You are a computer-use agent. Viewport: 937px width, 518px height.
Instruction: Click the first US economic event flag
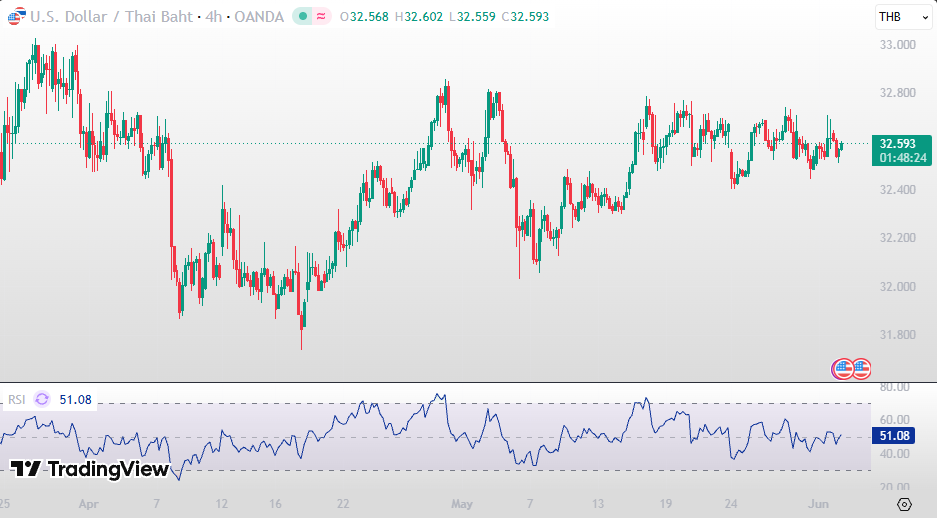(843, 369)
